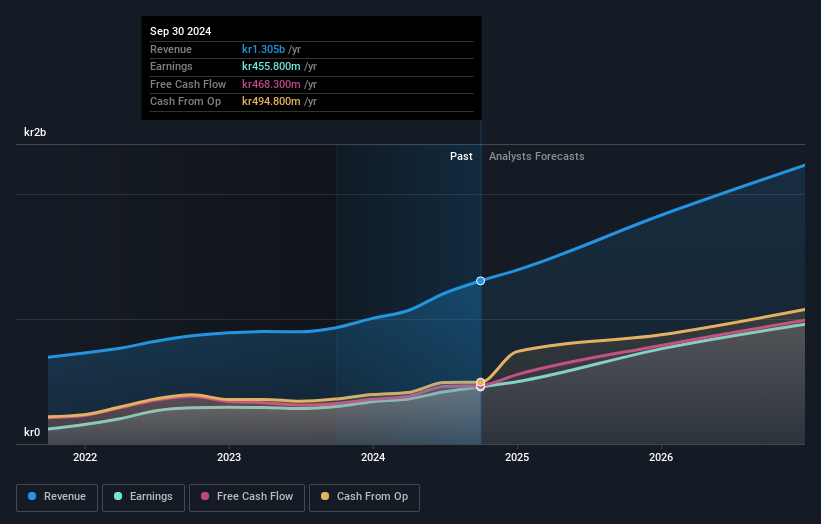Click the Cash From Op label in tooltip
The width and height of the screenshot is (821, 524).
pos(185,102)
